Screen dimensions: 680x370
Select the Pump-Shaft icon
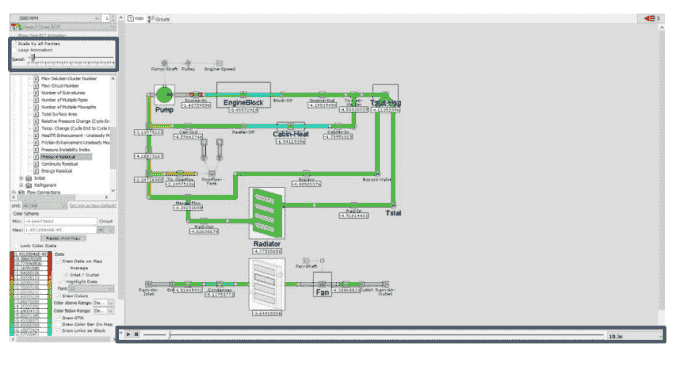pyautogui.click(x=164, y=63)
